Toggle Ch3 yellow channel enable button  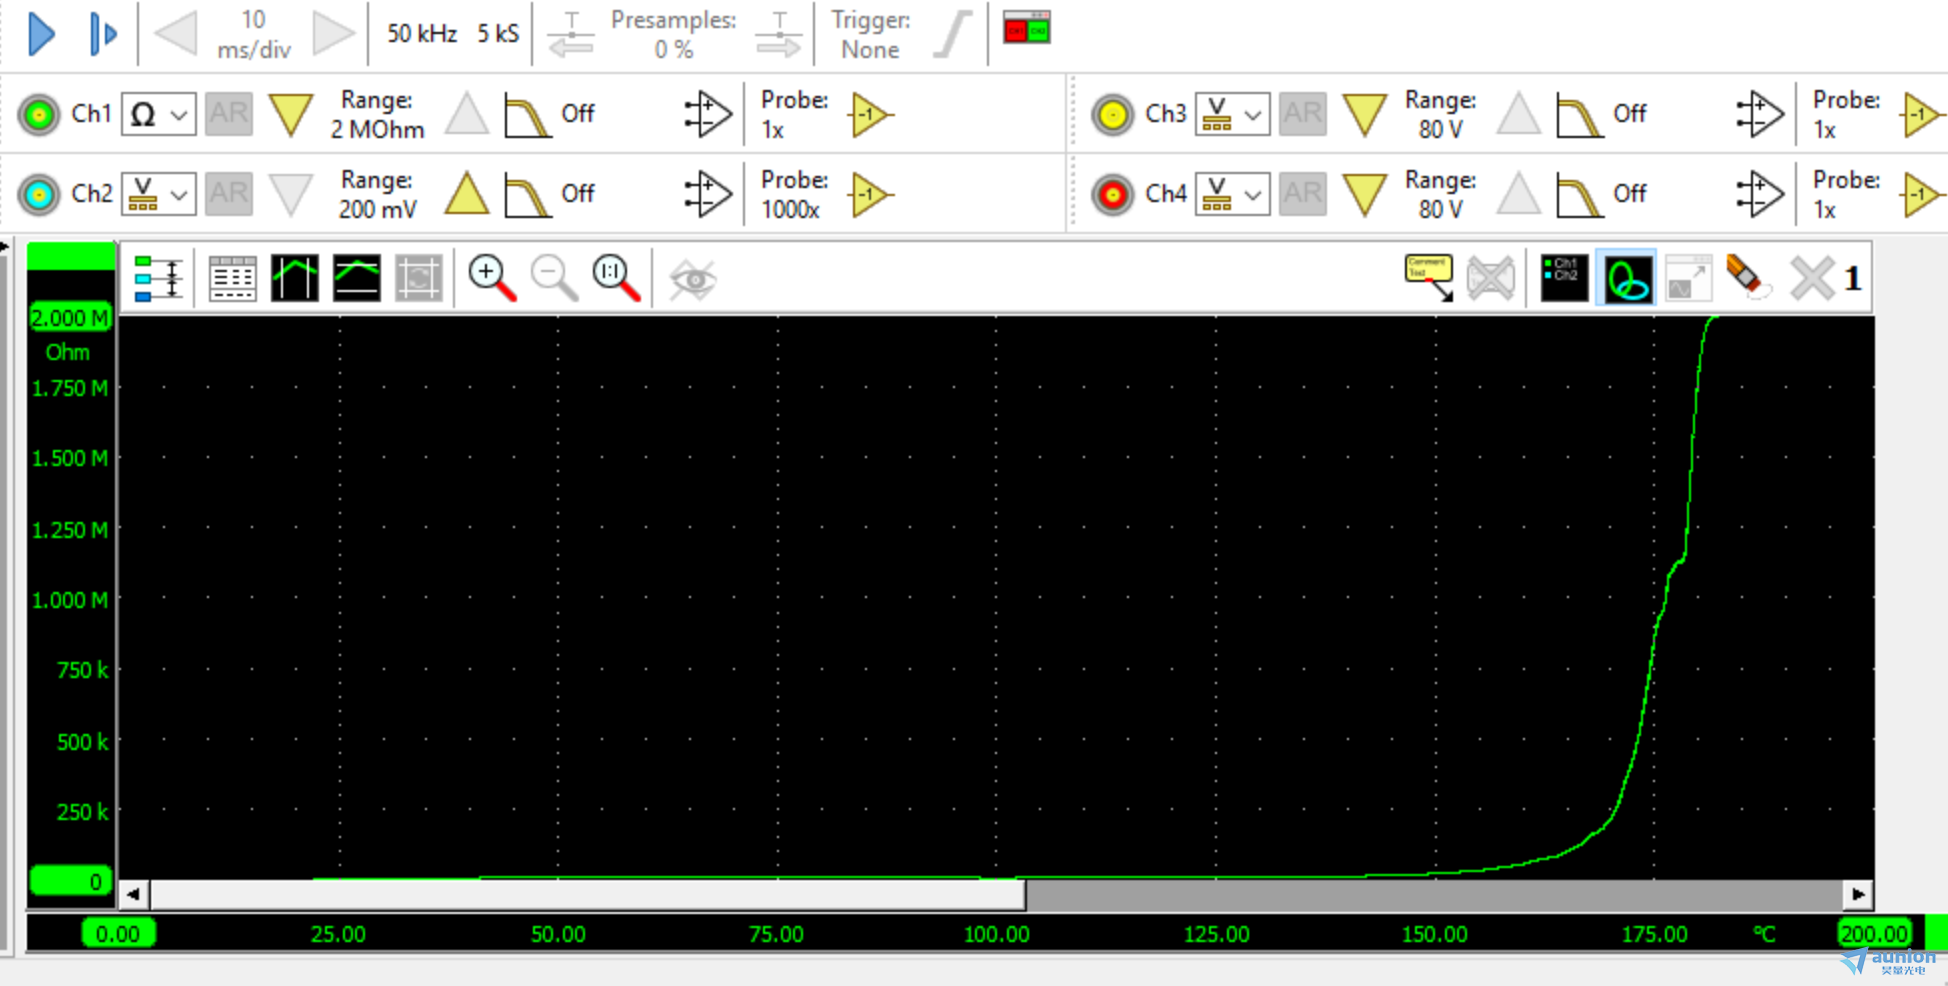click(x=1112, y=114)
